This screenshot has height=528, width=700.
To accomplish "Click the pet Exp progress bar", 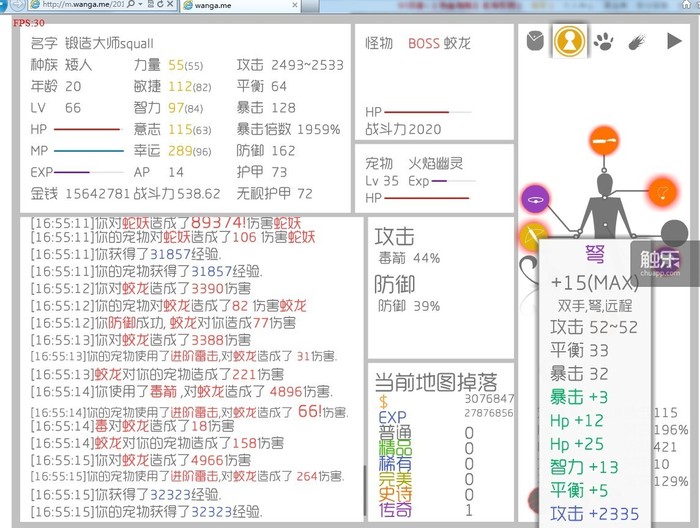I will tap(454, 181).
